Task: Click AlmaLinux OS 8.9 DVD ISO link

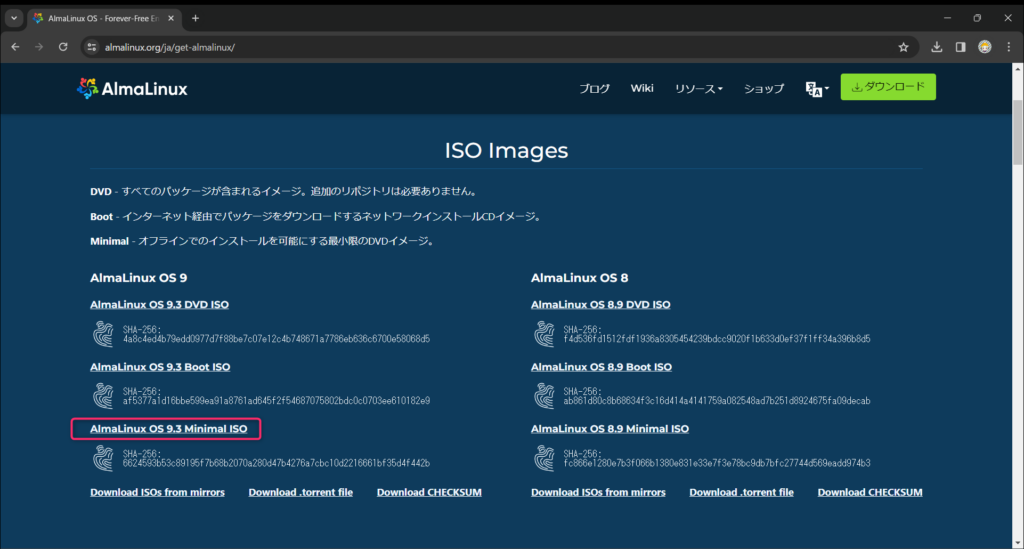Action: click(x=600, y=305)
